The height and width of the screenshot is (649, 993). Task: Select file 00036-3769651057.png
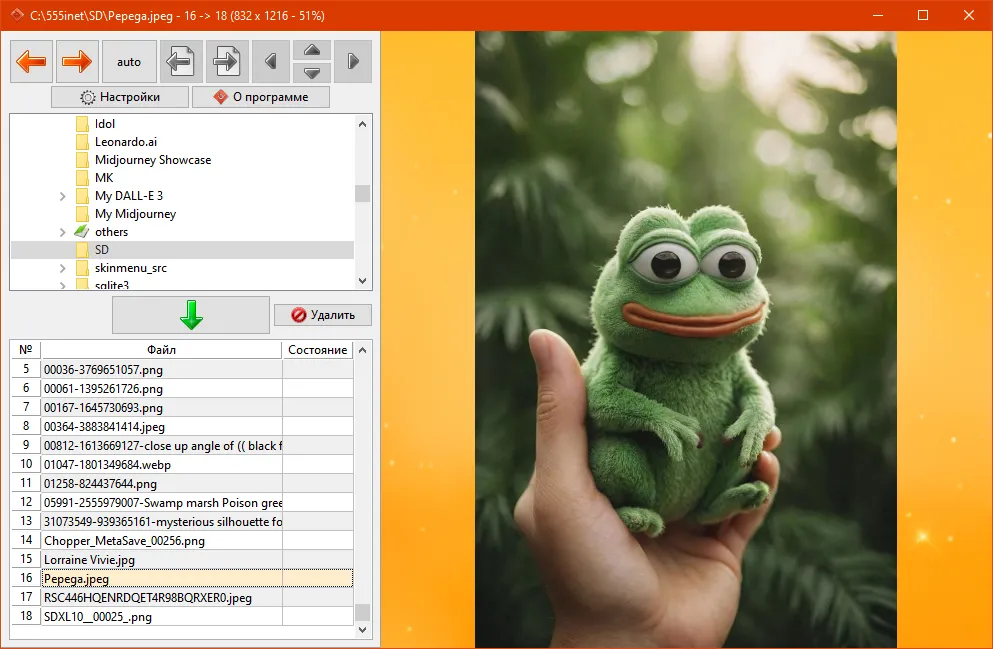(x=161, y=370)
